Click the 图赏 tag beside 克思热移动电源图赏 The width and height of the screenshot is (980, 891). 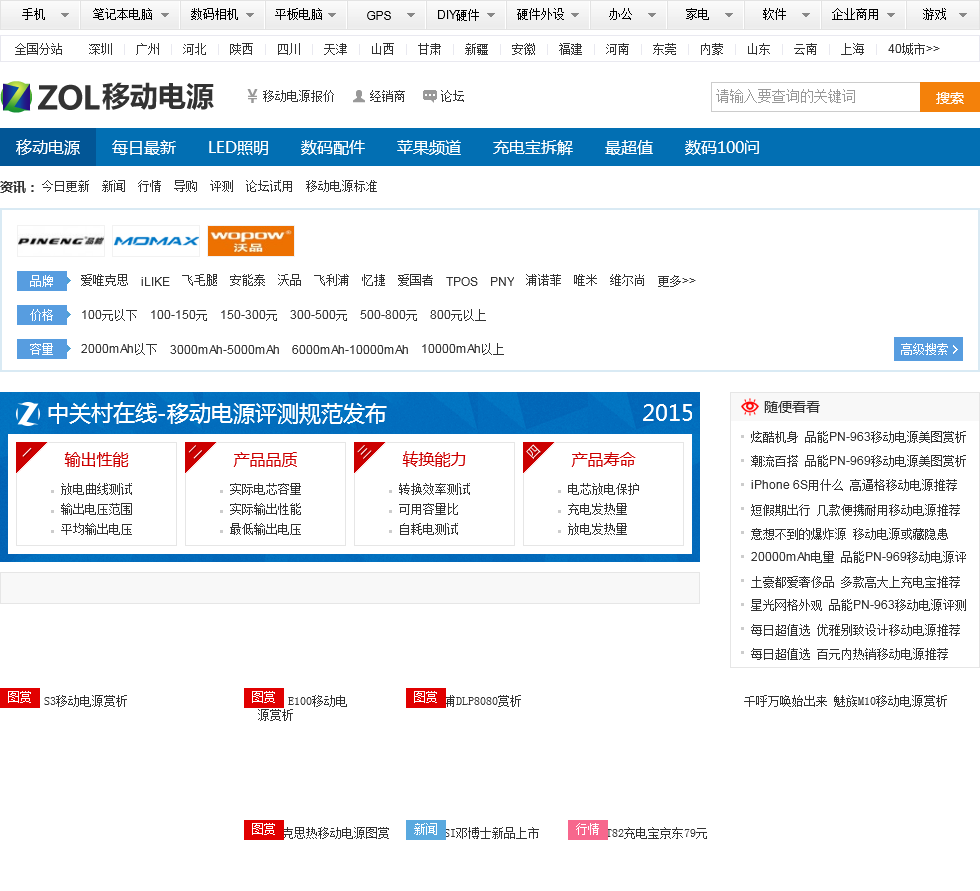click(x=264, y=829)
